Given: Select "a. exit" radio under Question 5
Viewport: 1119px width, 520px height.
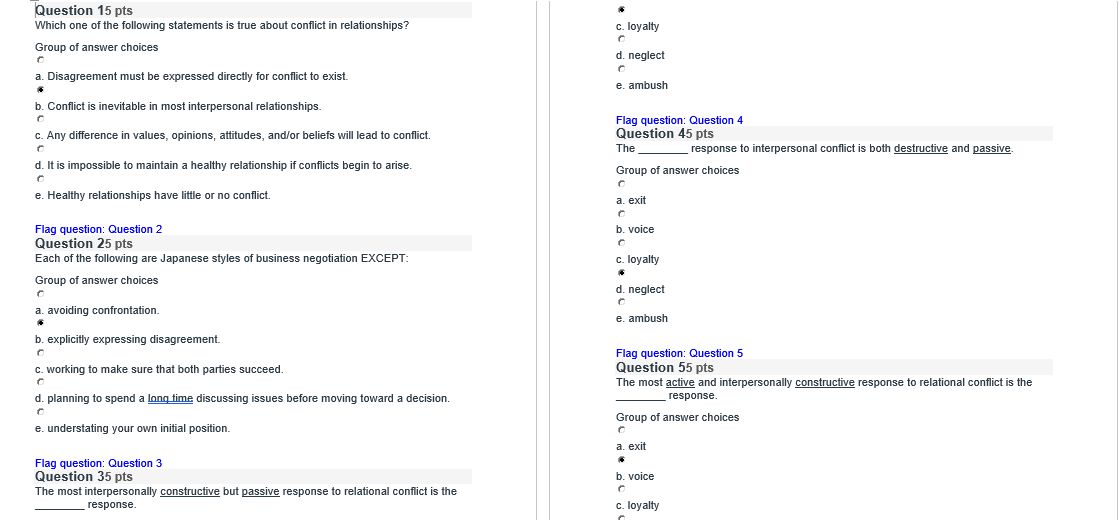Looking at the screenshot, I should click(x=621, y=430).
